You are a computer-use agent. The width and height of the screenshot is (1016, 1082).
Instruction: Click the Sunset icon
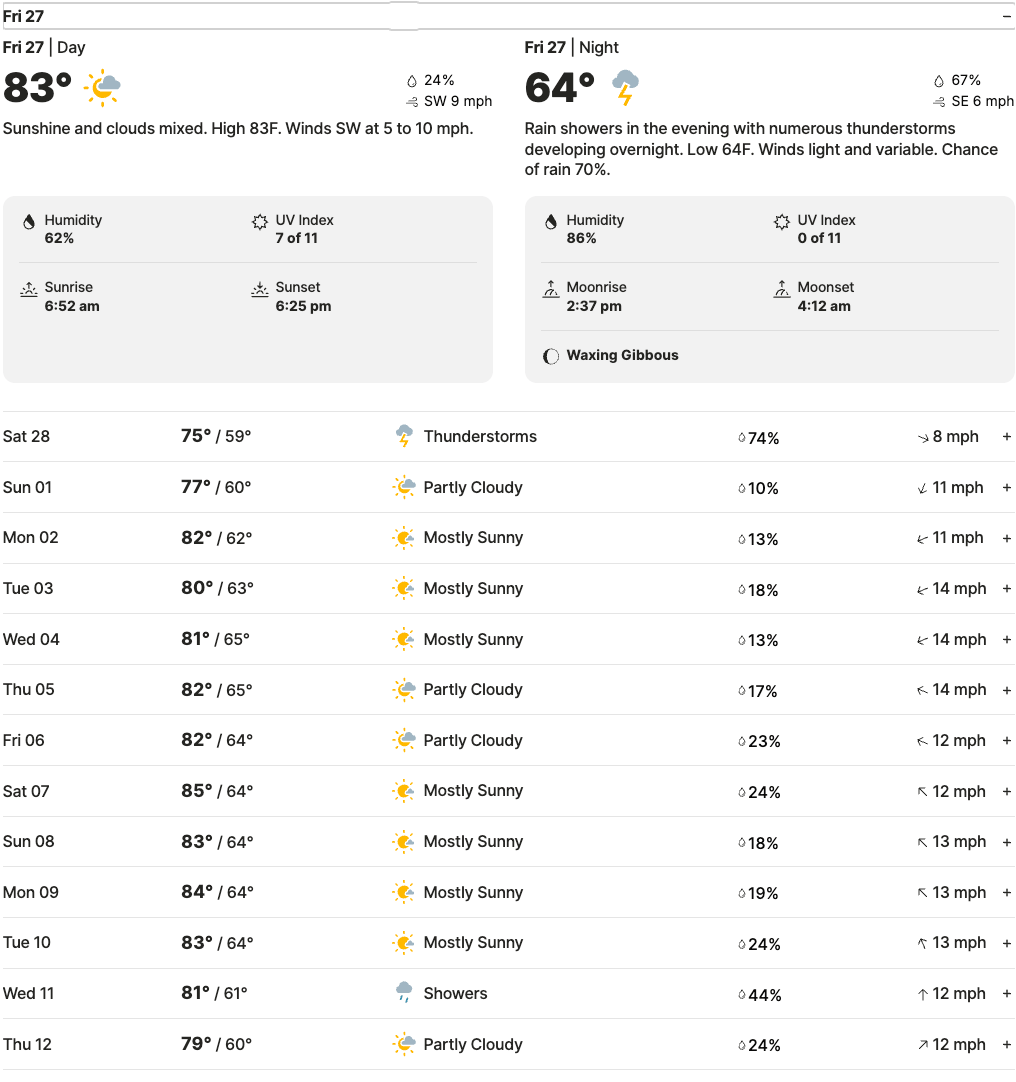tap(260, 289)
